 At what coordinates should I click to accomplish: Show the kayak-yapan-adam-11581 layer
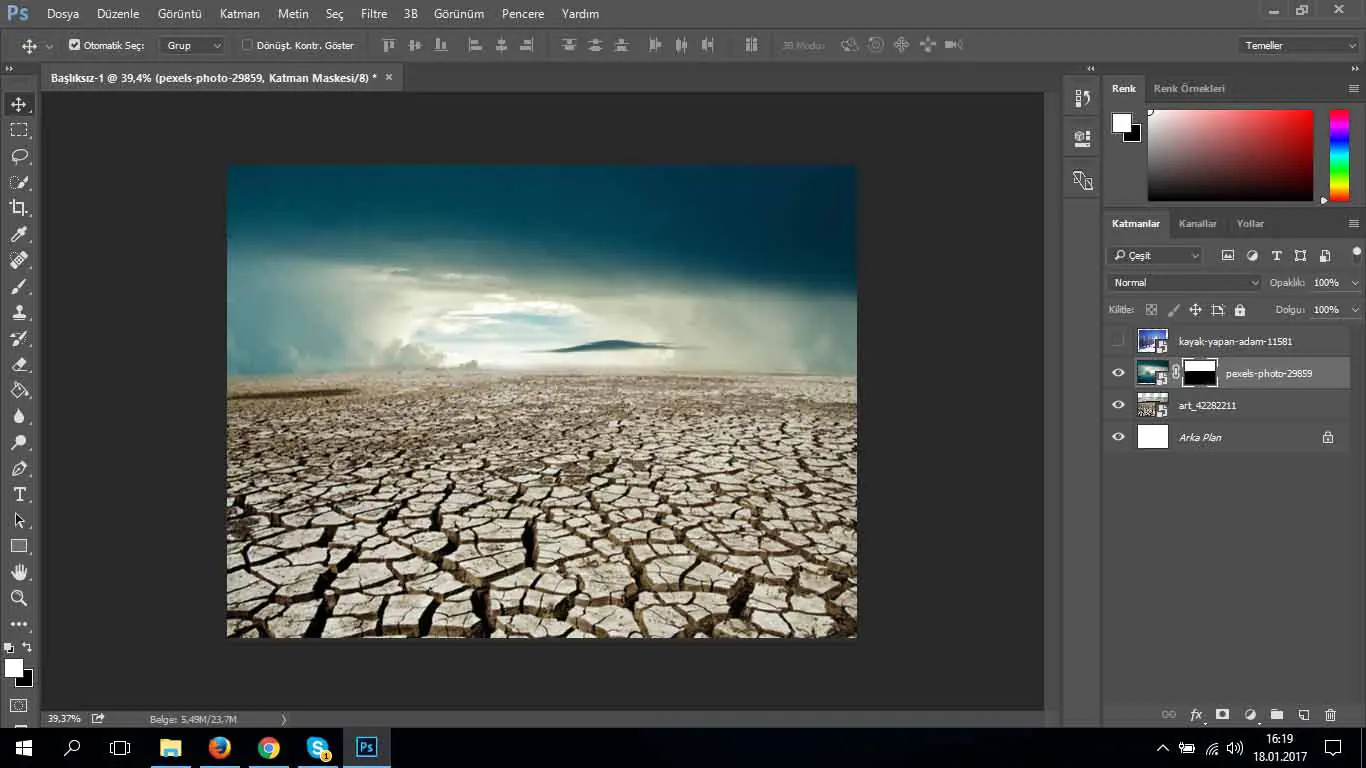(x=1118, y=341)
